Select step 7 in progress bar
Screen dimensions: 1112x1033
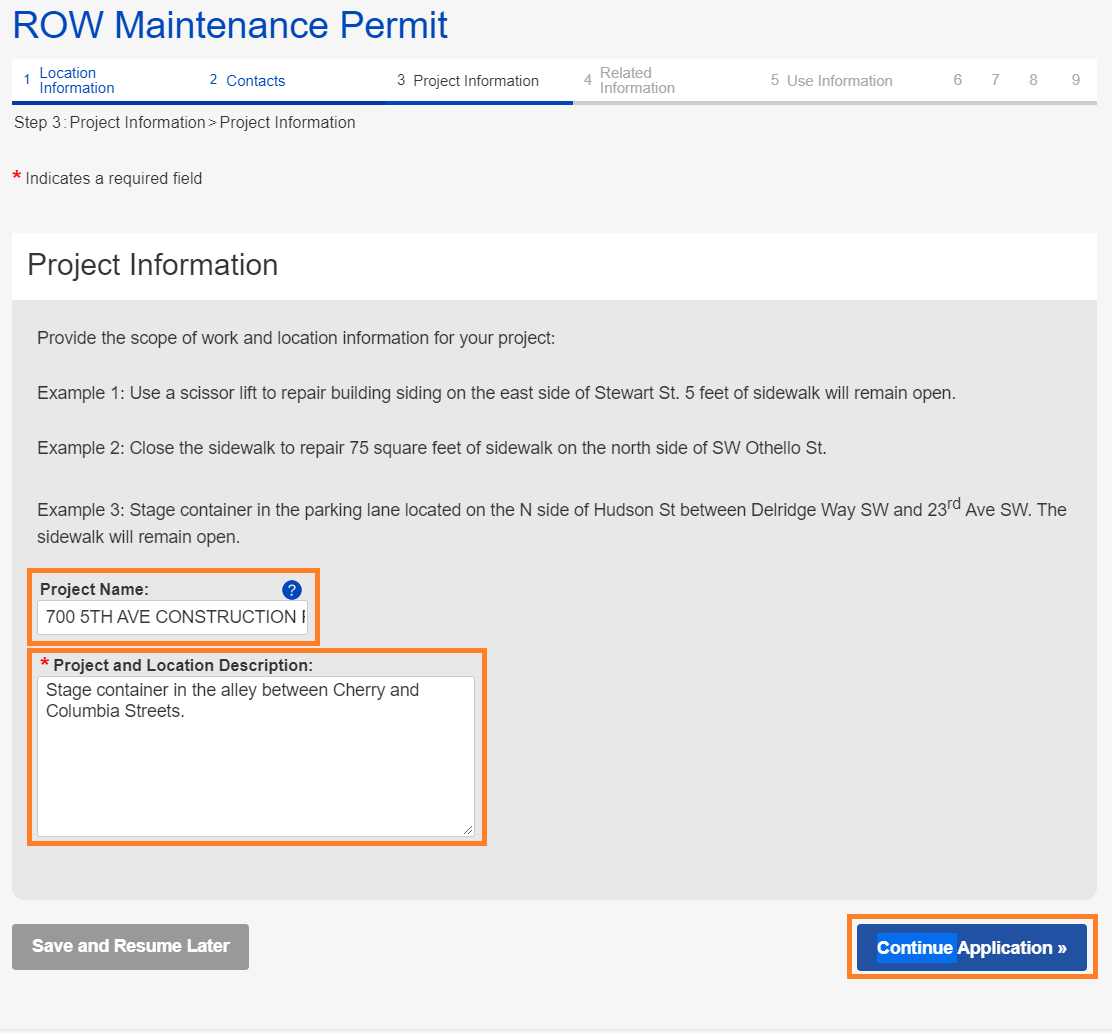995,80
